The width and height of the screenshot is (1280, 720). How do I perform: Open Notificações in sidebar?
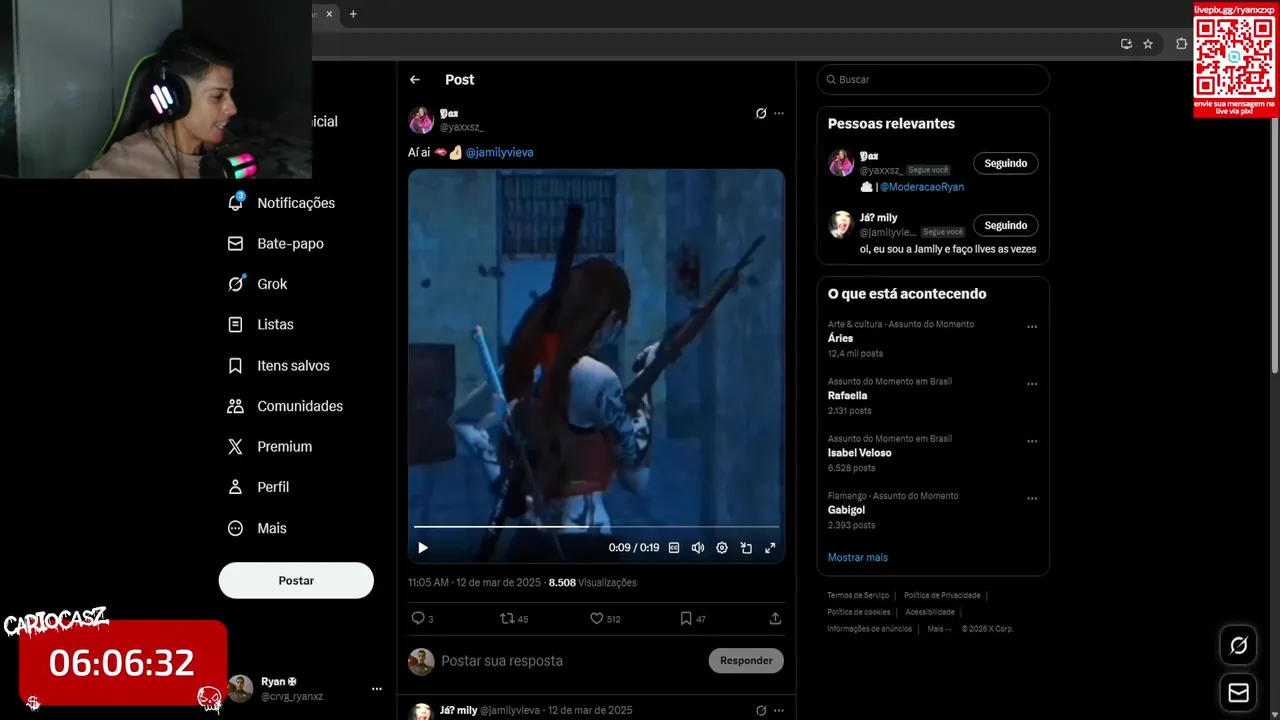click(282, 203)
